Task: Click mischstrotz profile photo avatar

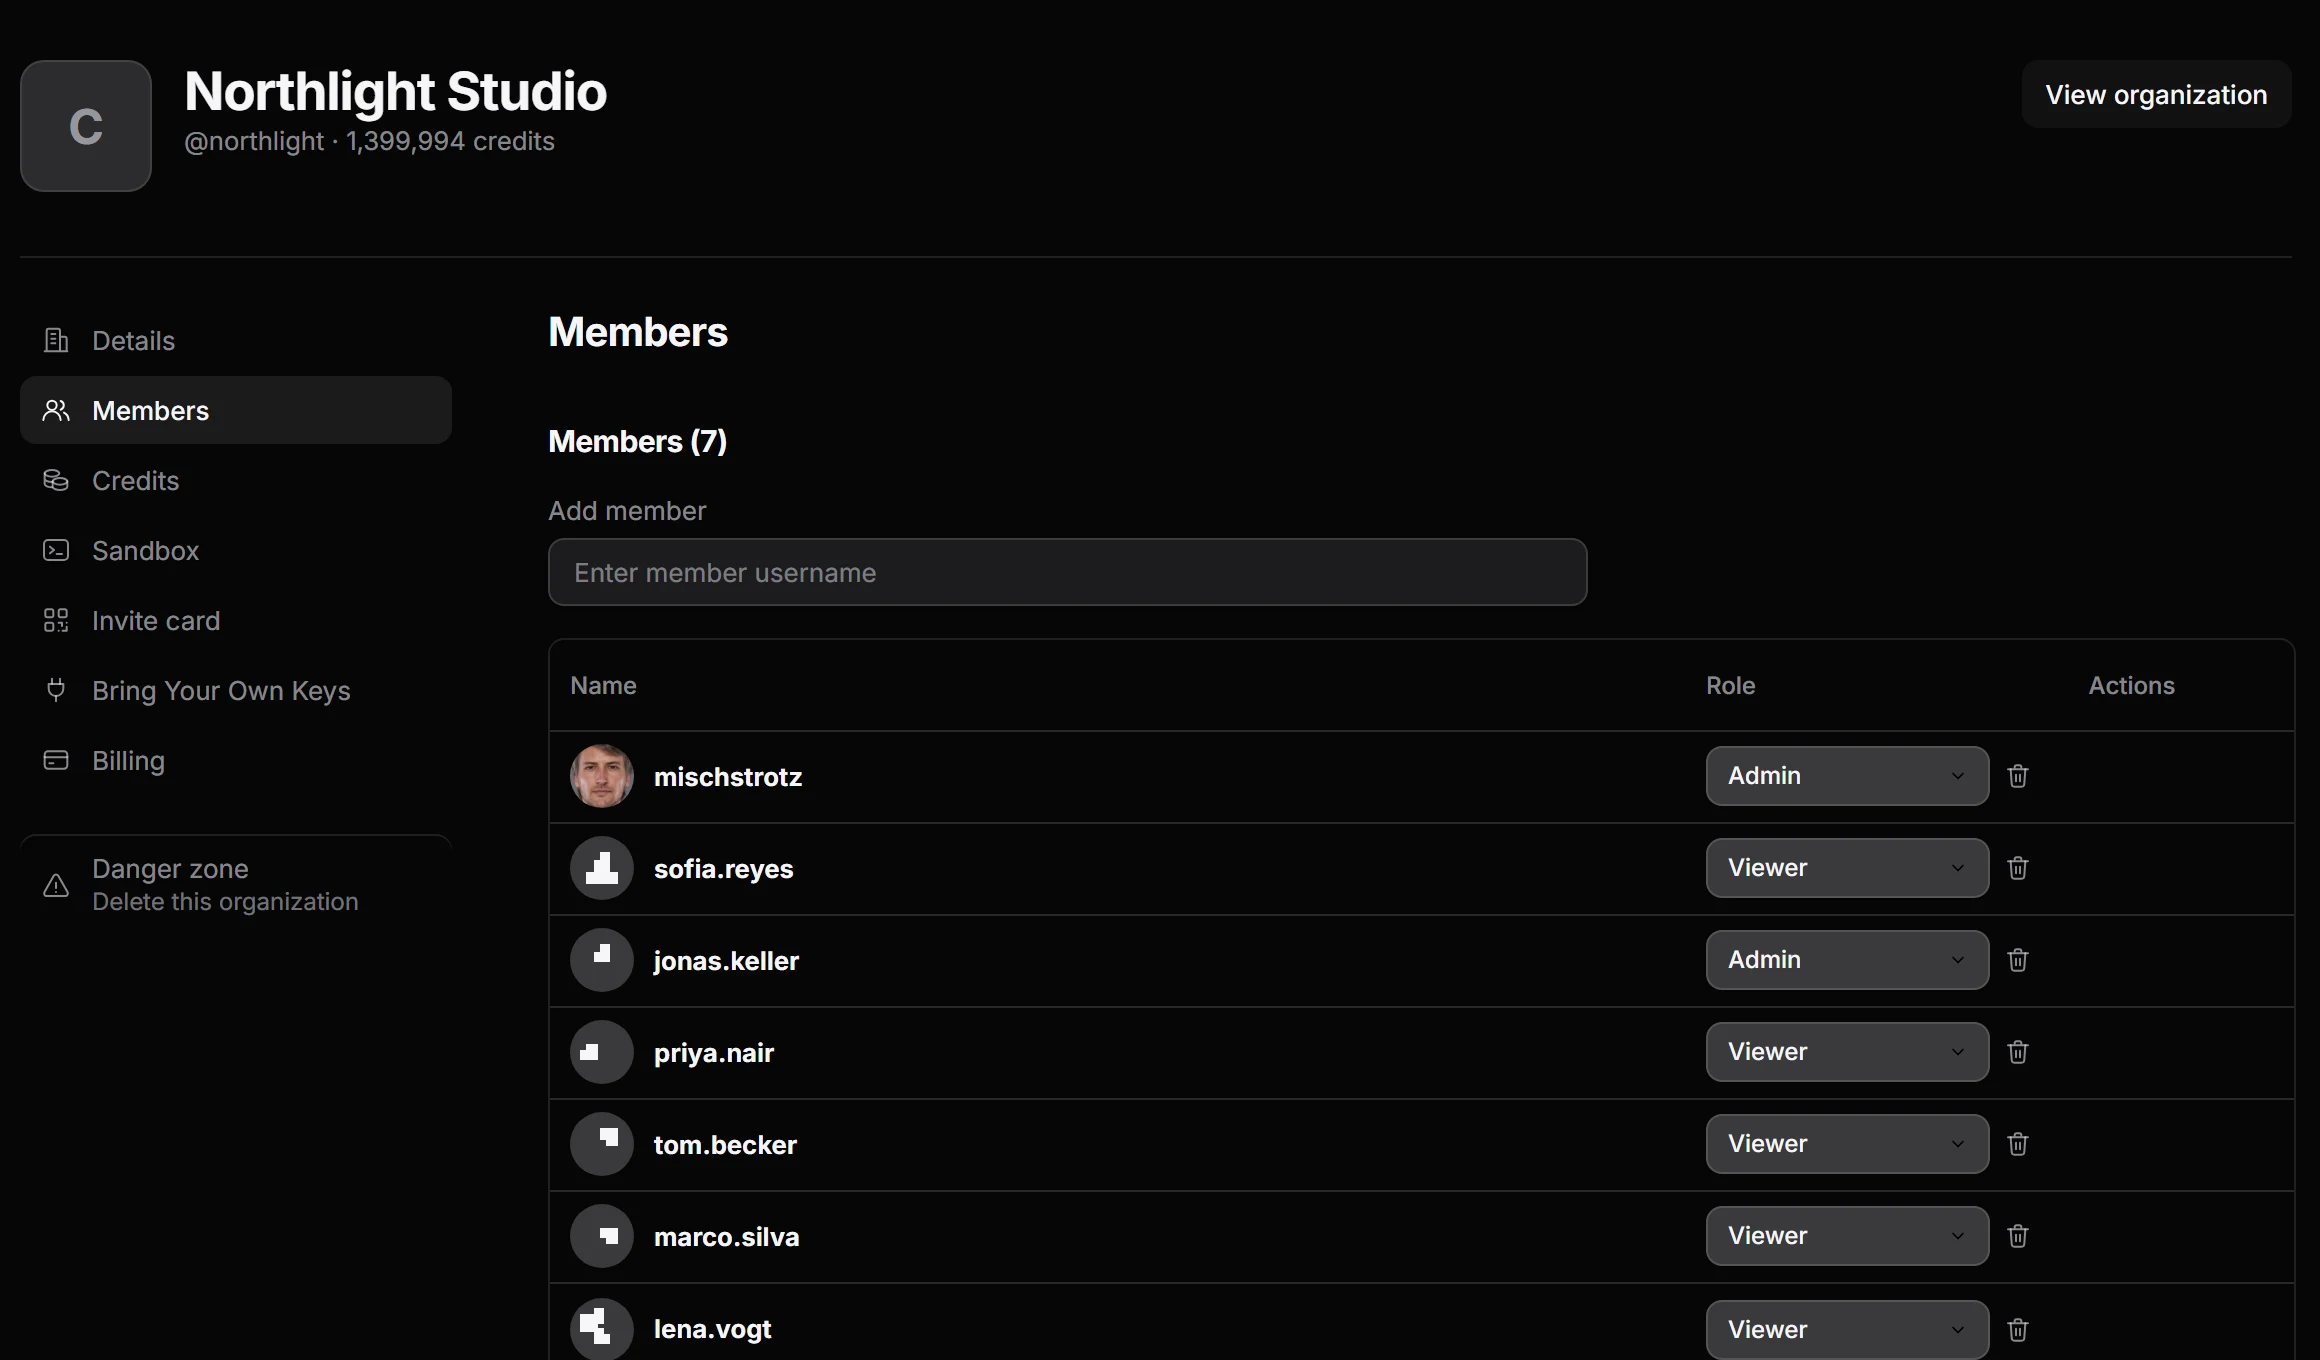Action: [x=602, y=776]
